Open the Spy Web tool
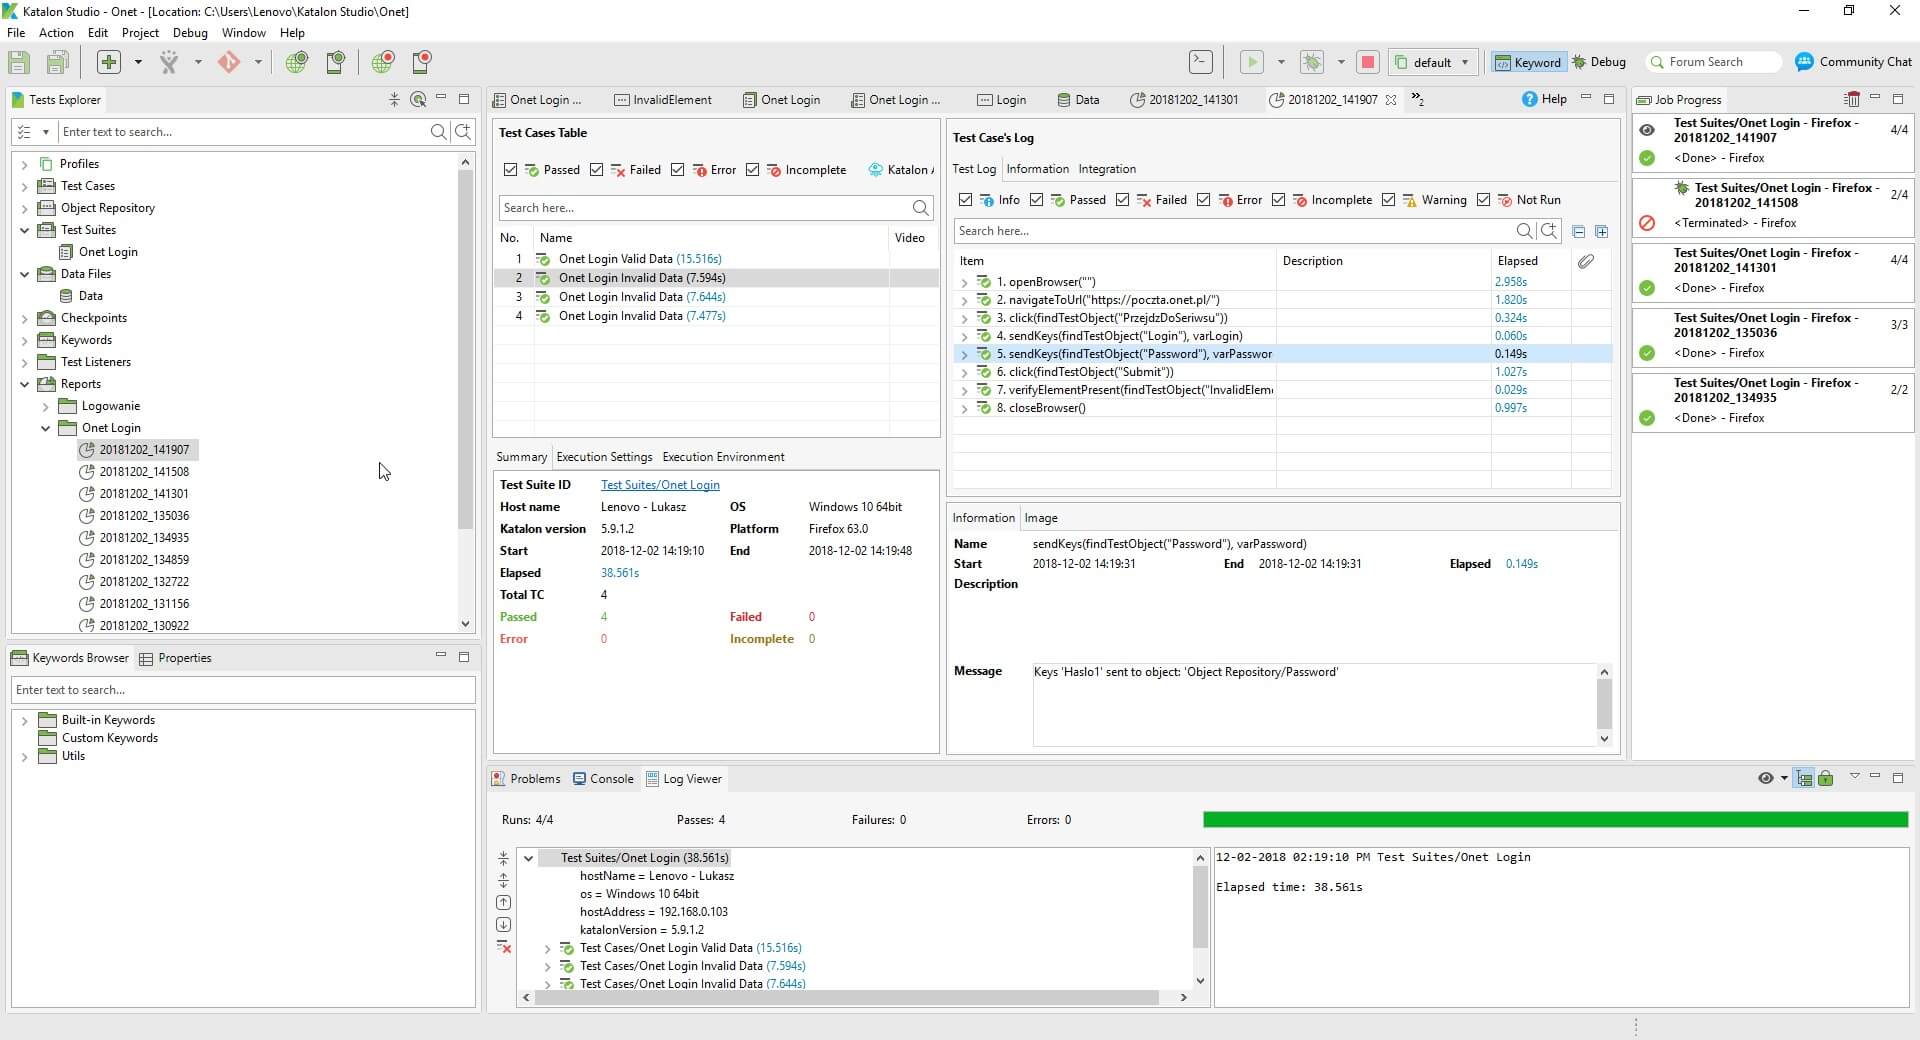The image size is (1920, 1040). point(296,62)
